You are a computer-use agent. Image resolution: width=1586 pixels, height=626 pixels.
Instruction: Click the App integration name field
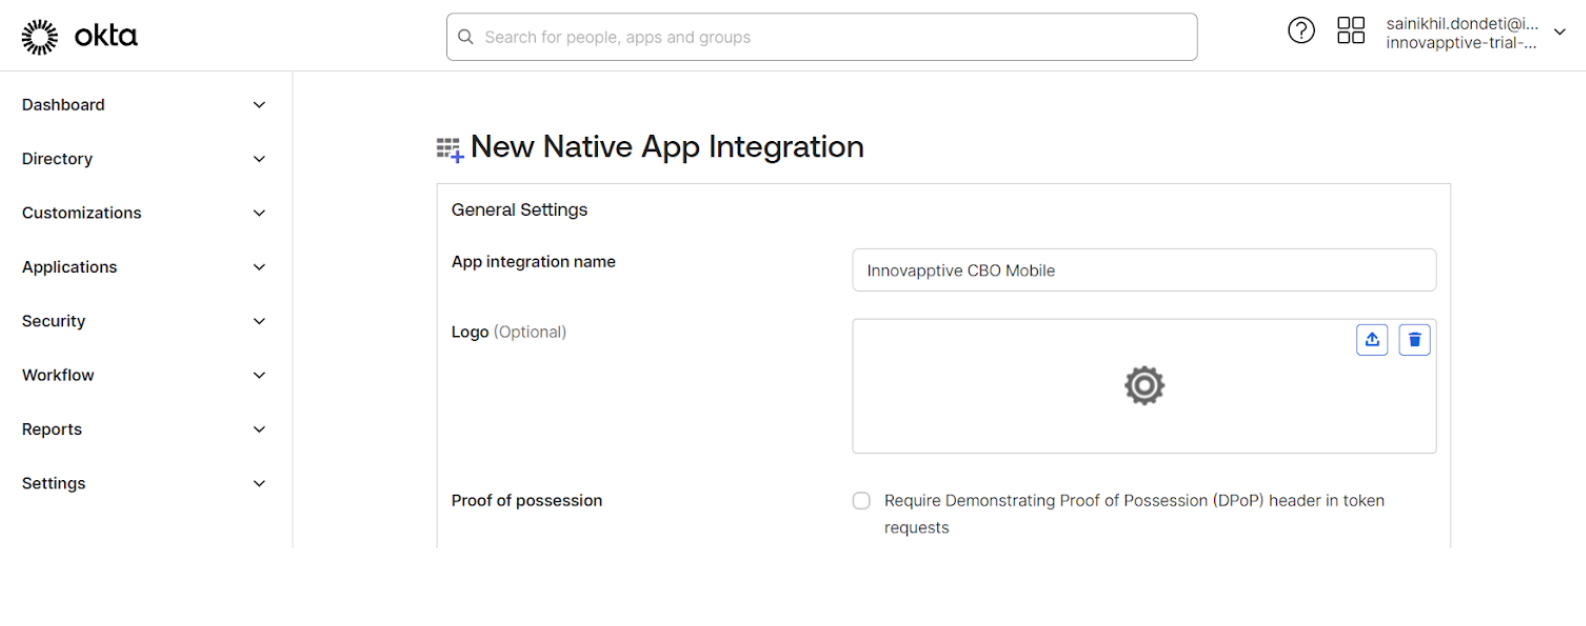click(x=1143, y=270)
